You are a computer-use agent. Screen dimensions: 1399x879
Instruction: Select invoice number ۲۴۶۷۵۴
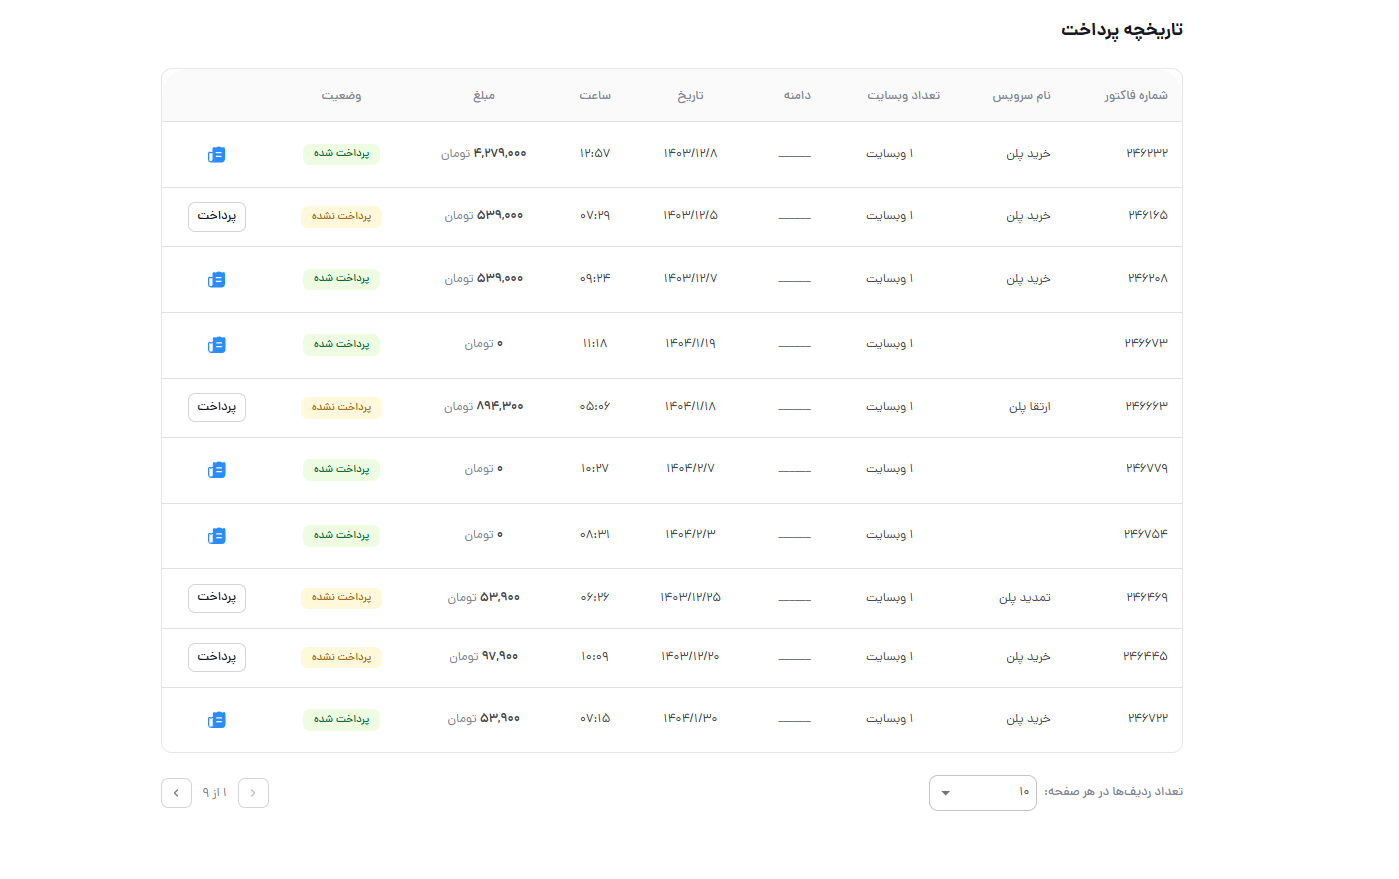pos(1146,534)
